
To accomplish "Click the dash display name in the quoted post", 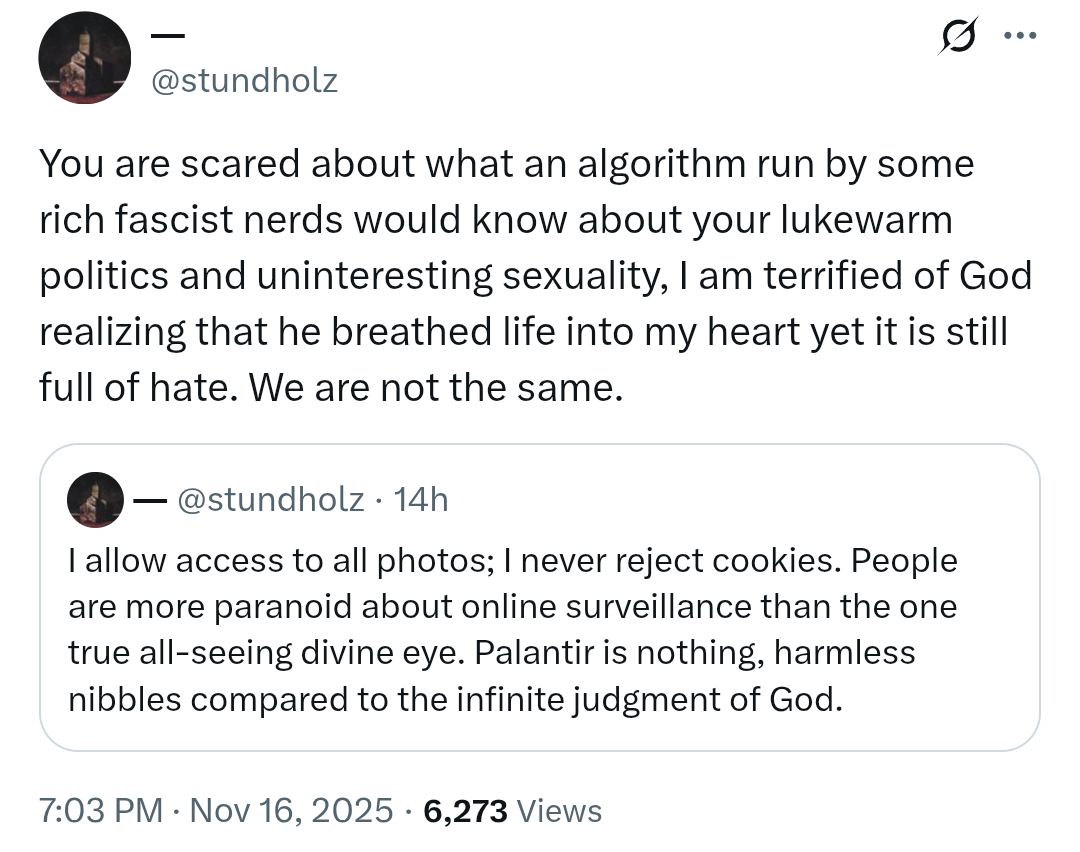I will click(x=149, y=498).
